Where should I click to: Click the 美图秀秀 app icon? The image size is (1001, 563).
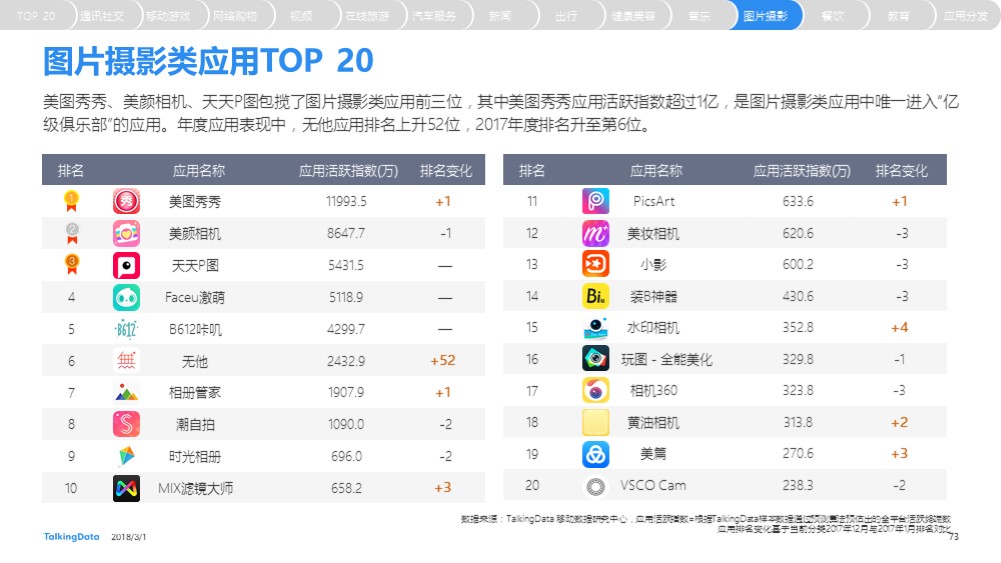point(126,202)
